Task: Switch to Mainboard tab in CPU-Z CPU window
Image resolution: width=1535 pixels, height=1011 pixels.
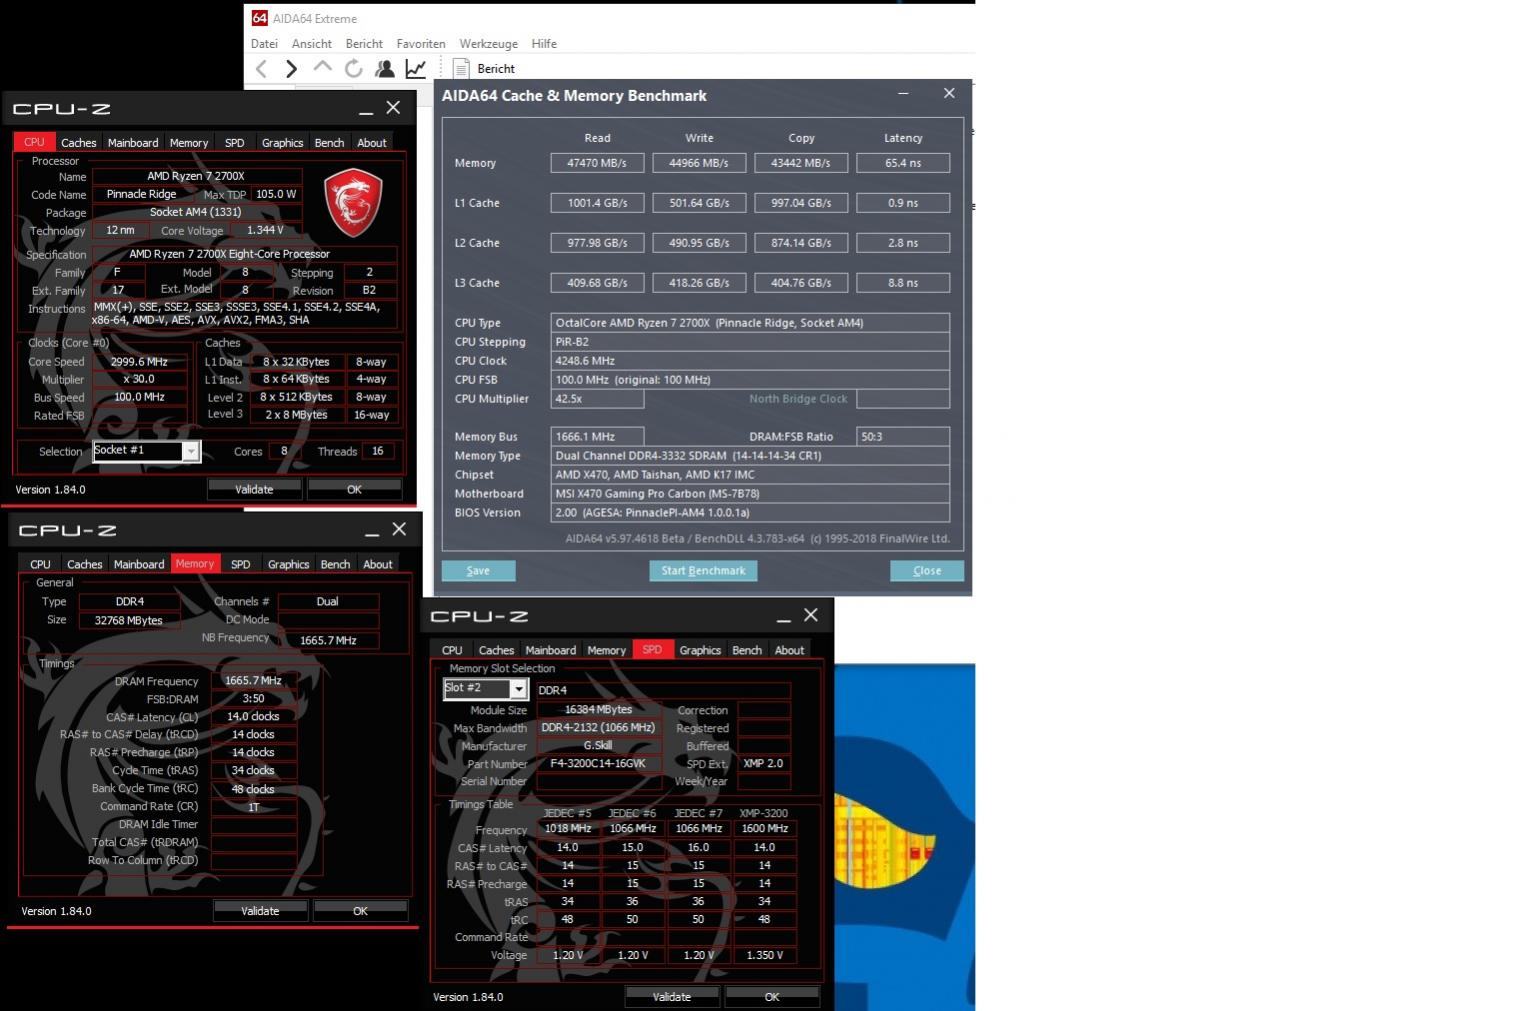Action: coord(133,143)
